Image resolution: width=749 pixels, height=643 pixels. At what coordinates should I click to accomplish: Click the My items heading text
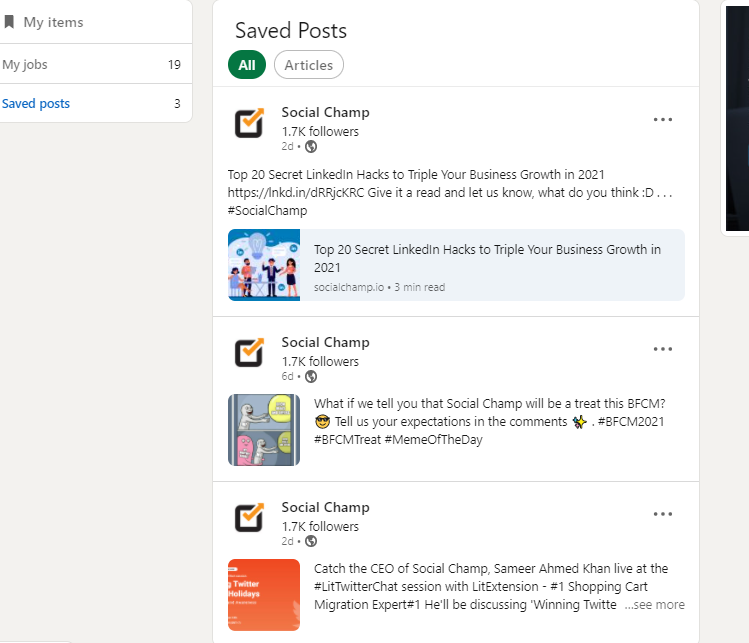tap(54, 22)
